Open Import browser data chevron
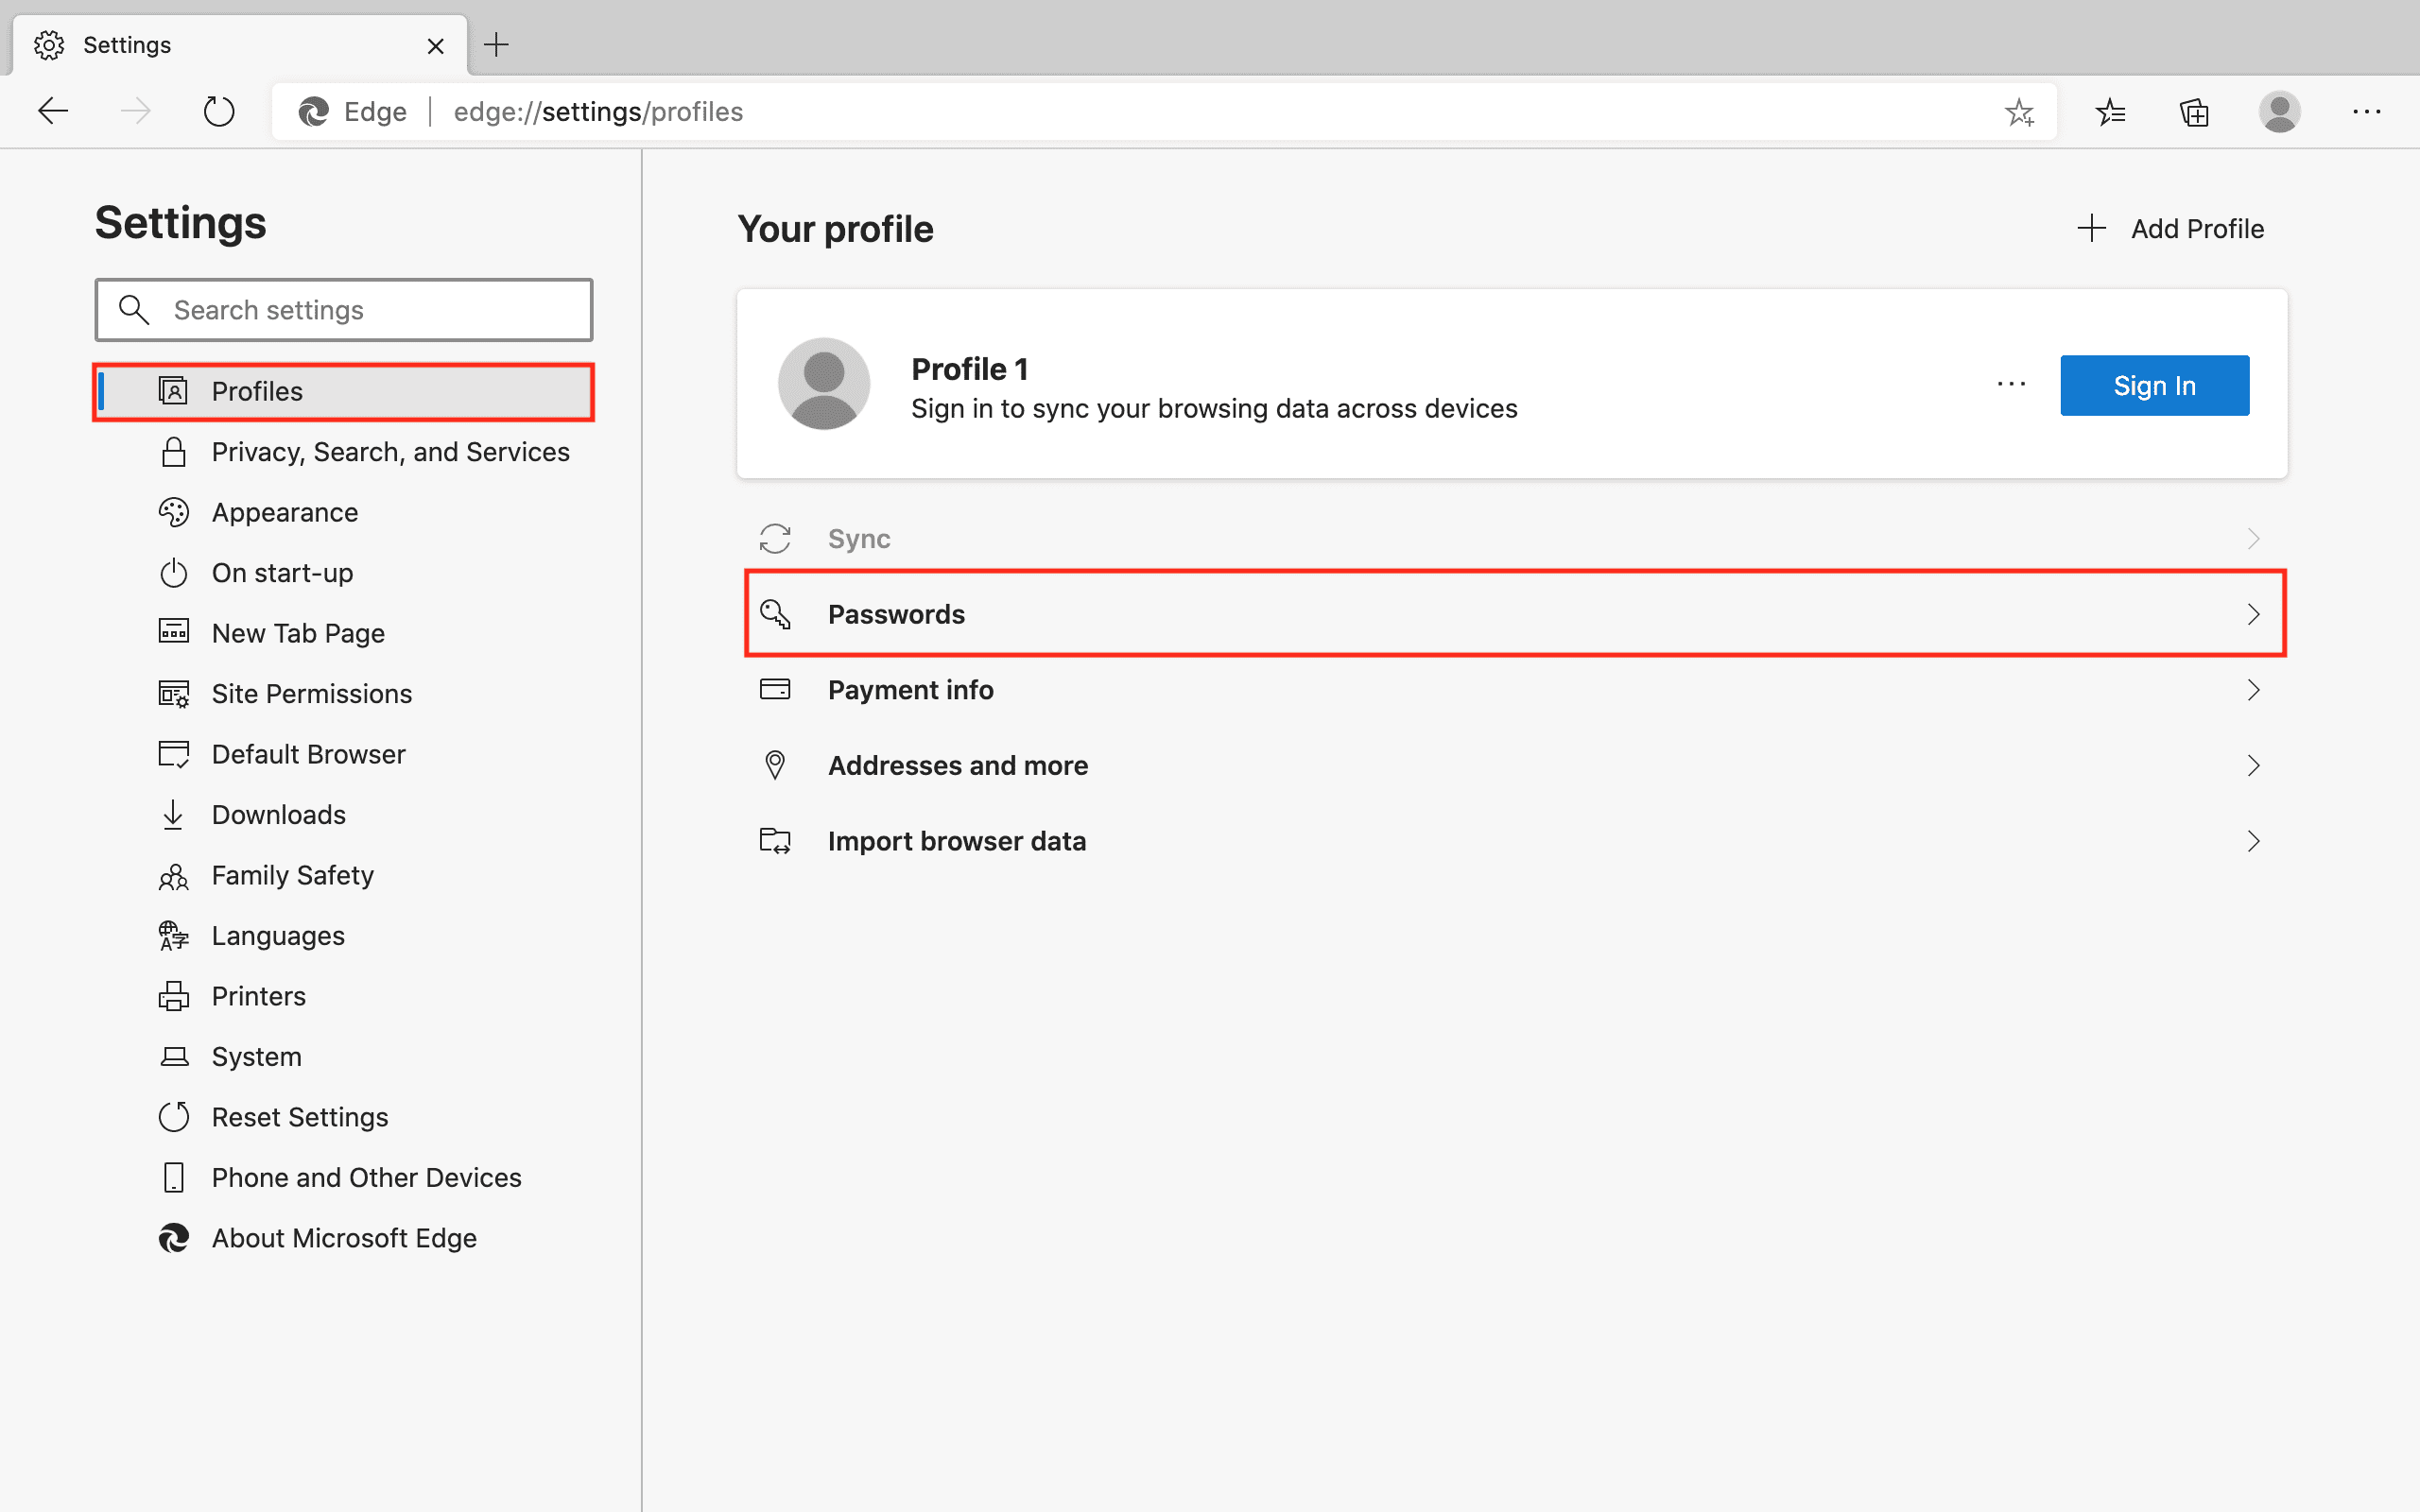Screen dimensions: 2420x1512 coord(2253,841)
